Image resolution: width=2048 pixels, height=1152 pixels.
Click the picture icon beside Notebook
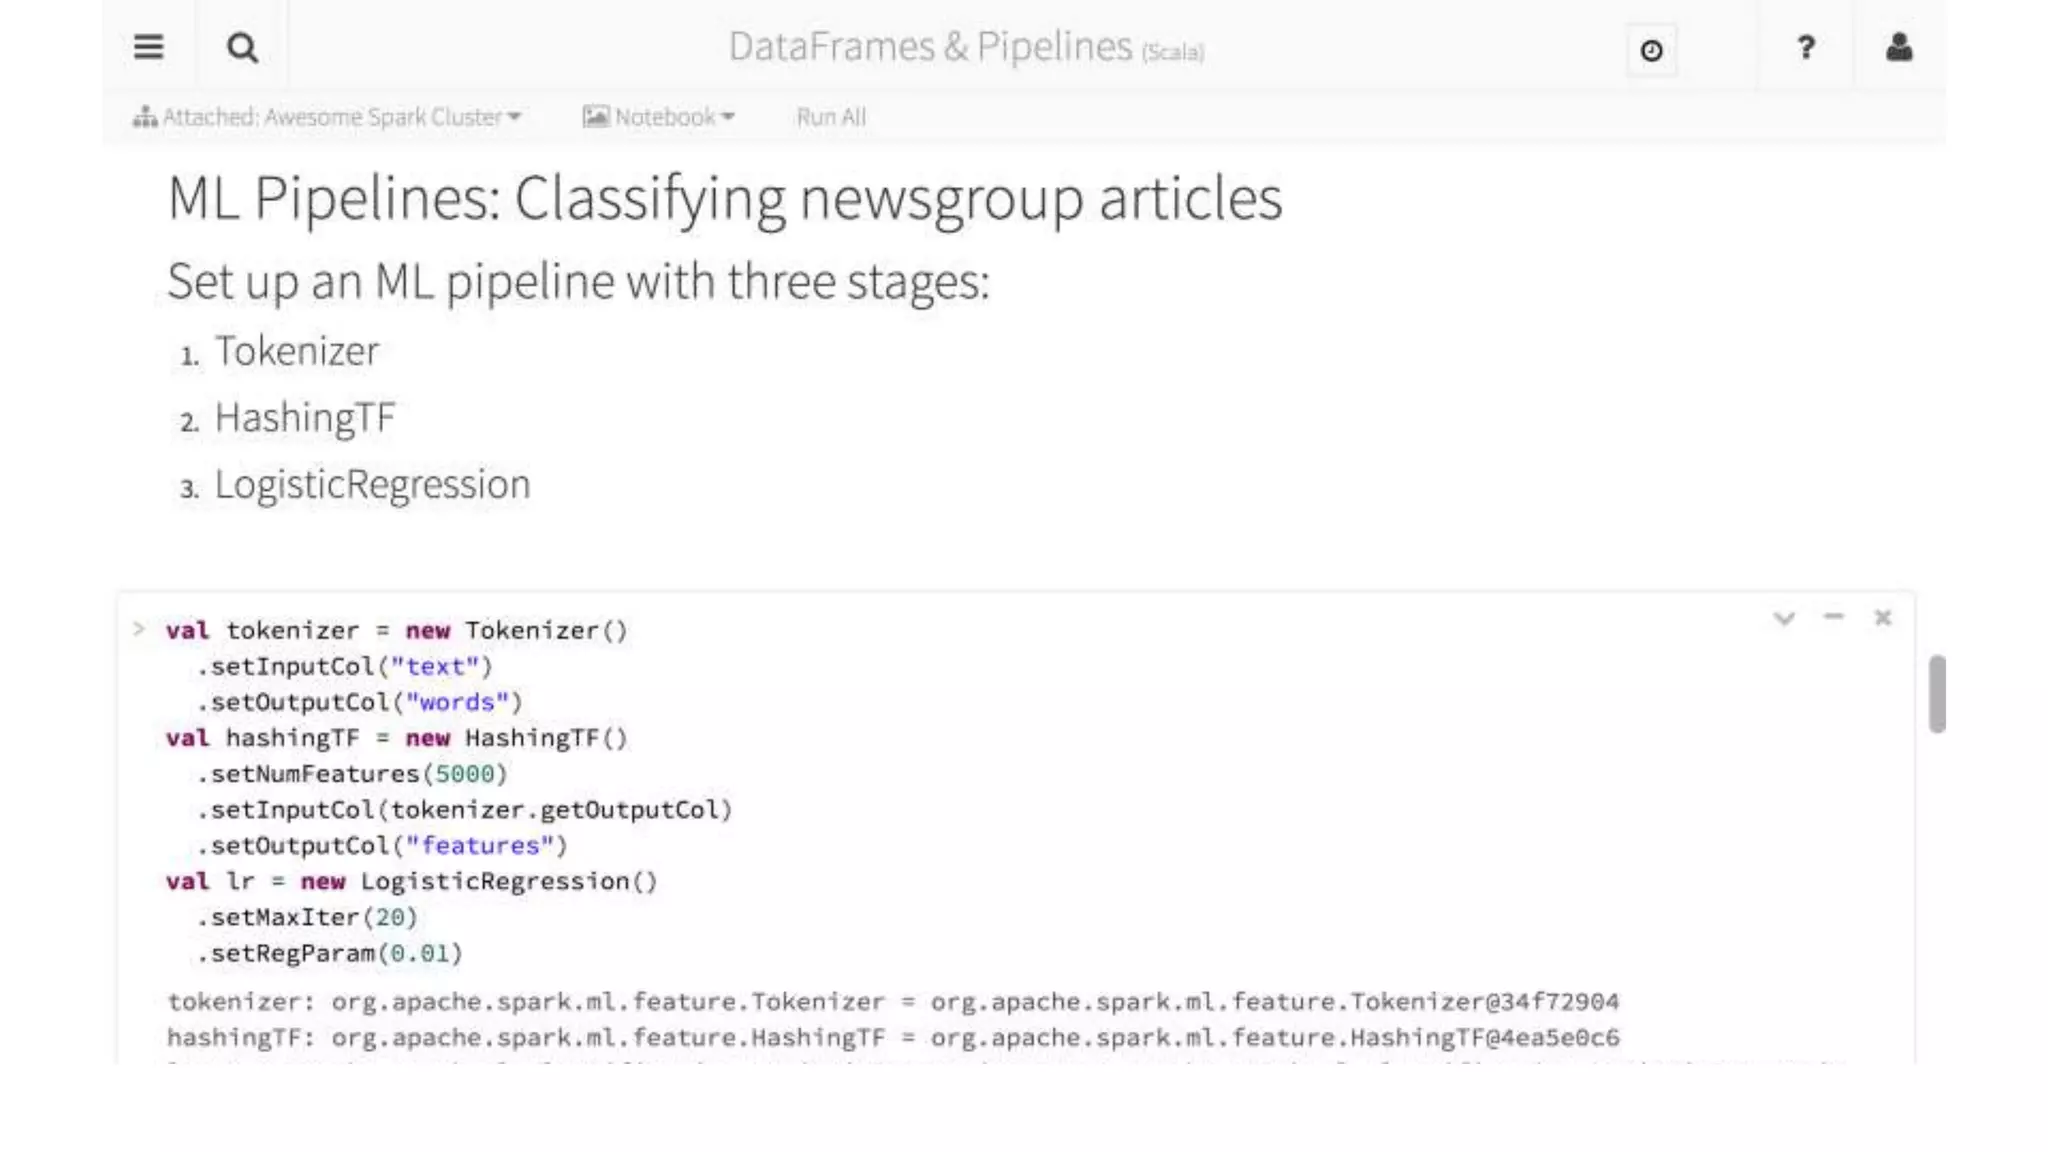[x=595, y=117]
